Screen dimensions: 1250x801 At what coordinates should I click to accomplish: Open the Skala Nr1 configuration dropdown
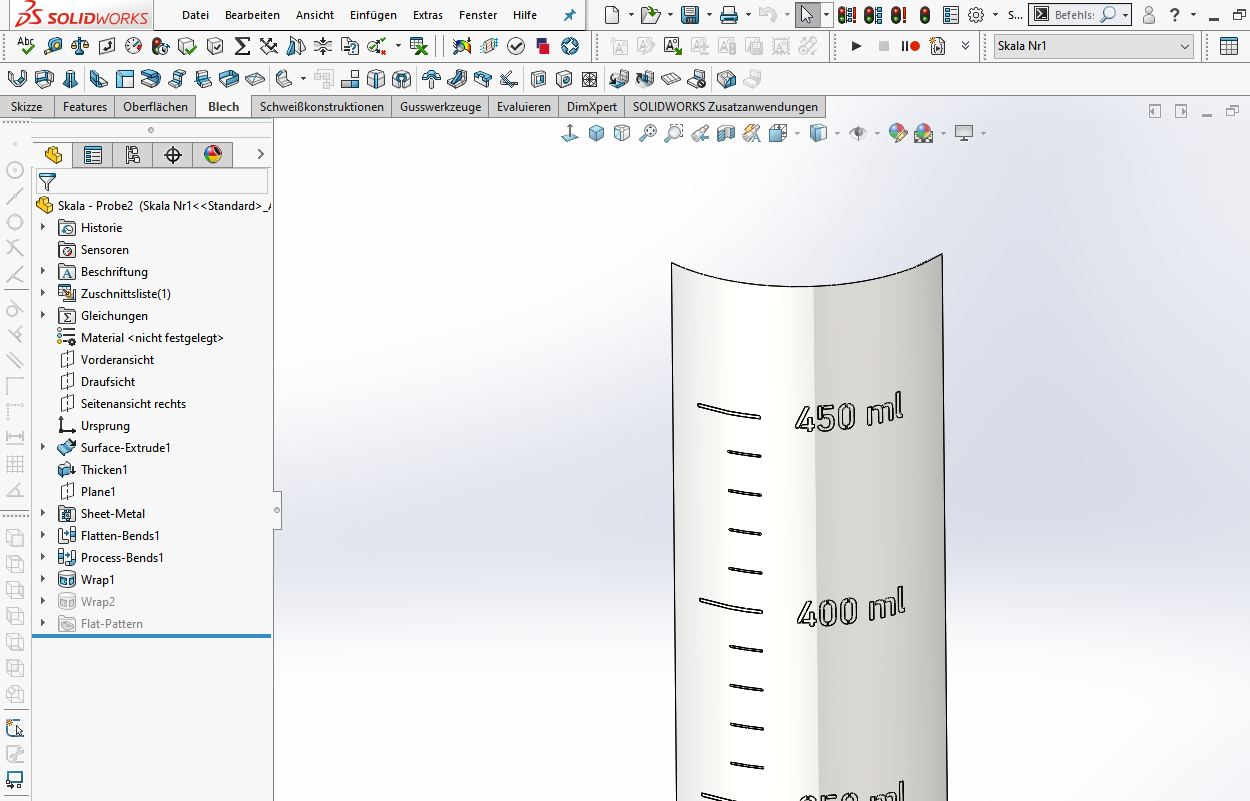pos(1094,46)
